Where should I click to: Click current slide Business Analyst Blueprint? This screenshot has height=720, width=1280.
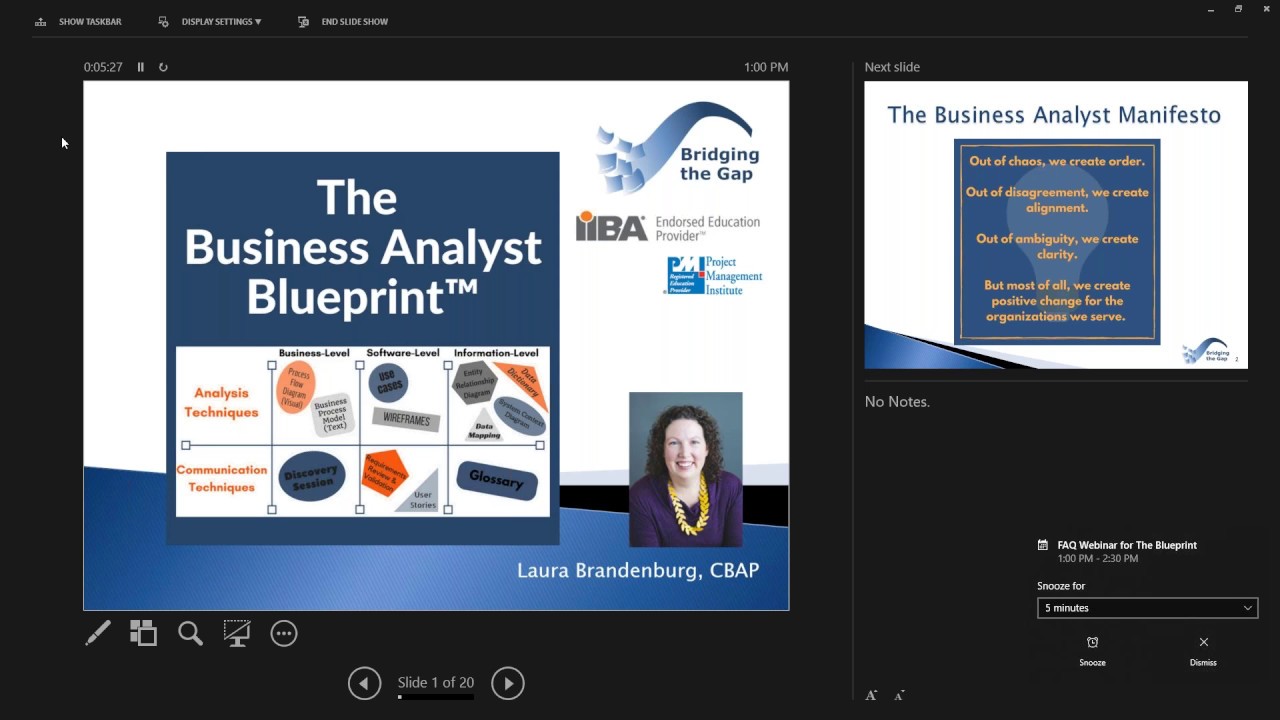coord(436,346)
